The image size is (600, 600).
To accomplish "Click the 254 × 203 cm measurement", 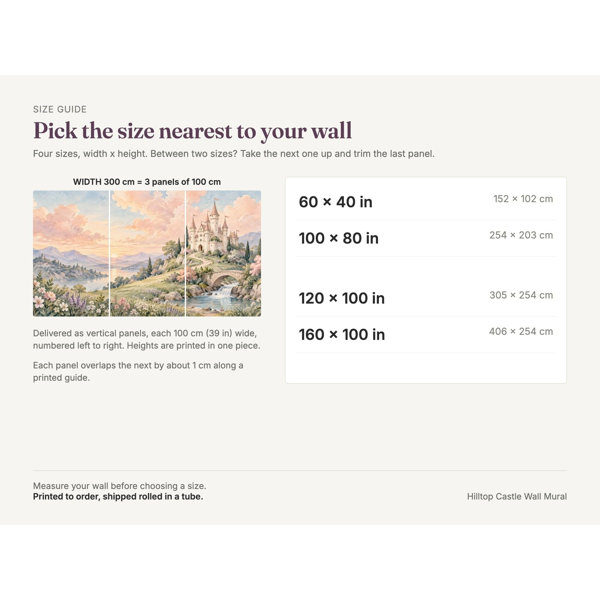I will tap(521, 235).
